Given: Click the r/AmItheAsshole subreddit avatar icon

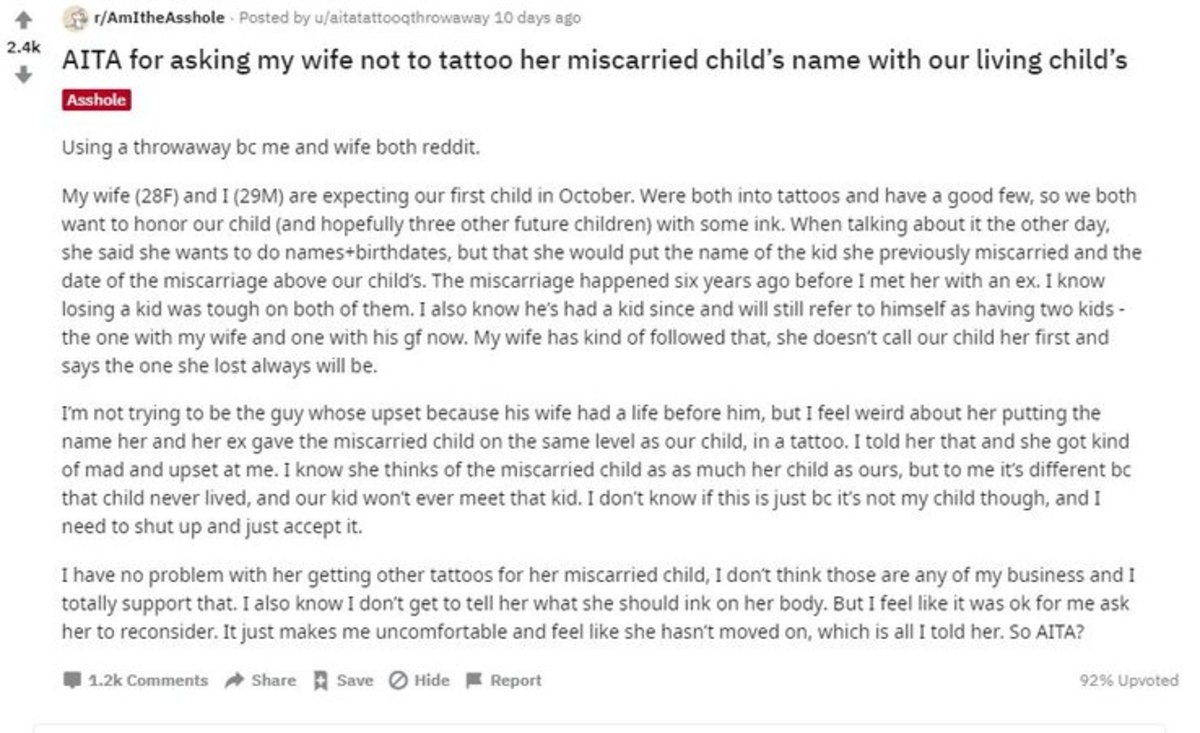Looking at the screenshot, I should pyautogui.click(x=71, y=18).
